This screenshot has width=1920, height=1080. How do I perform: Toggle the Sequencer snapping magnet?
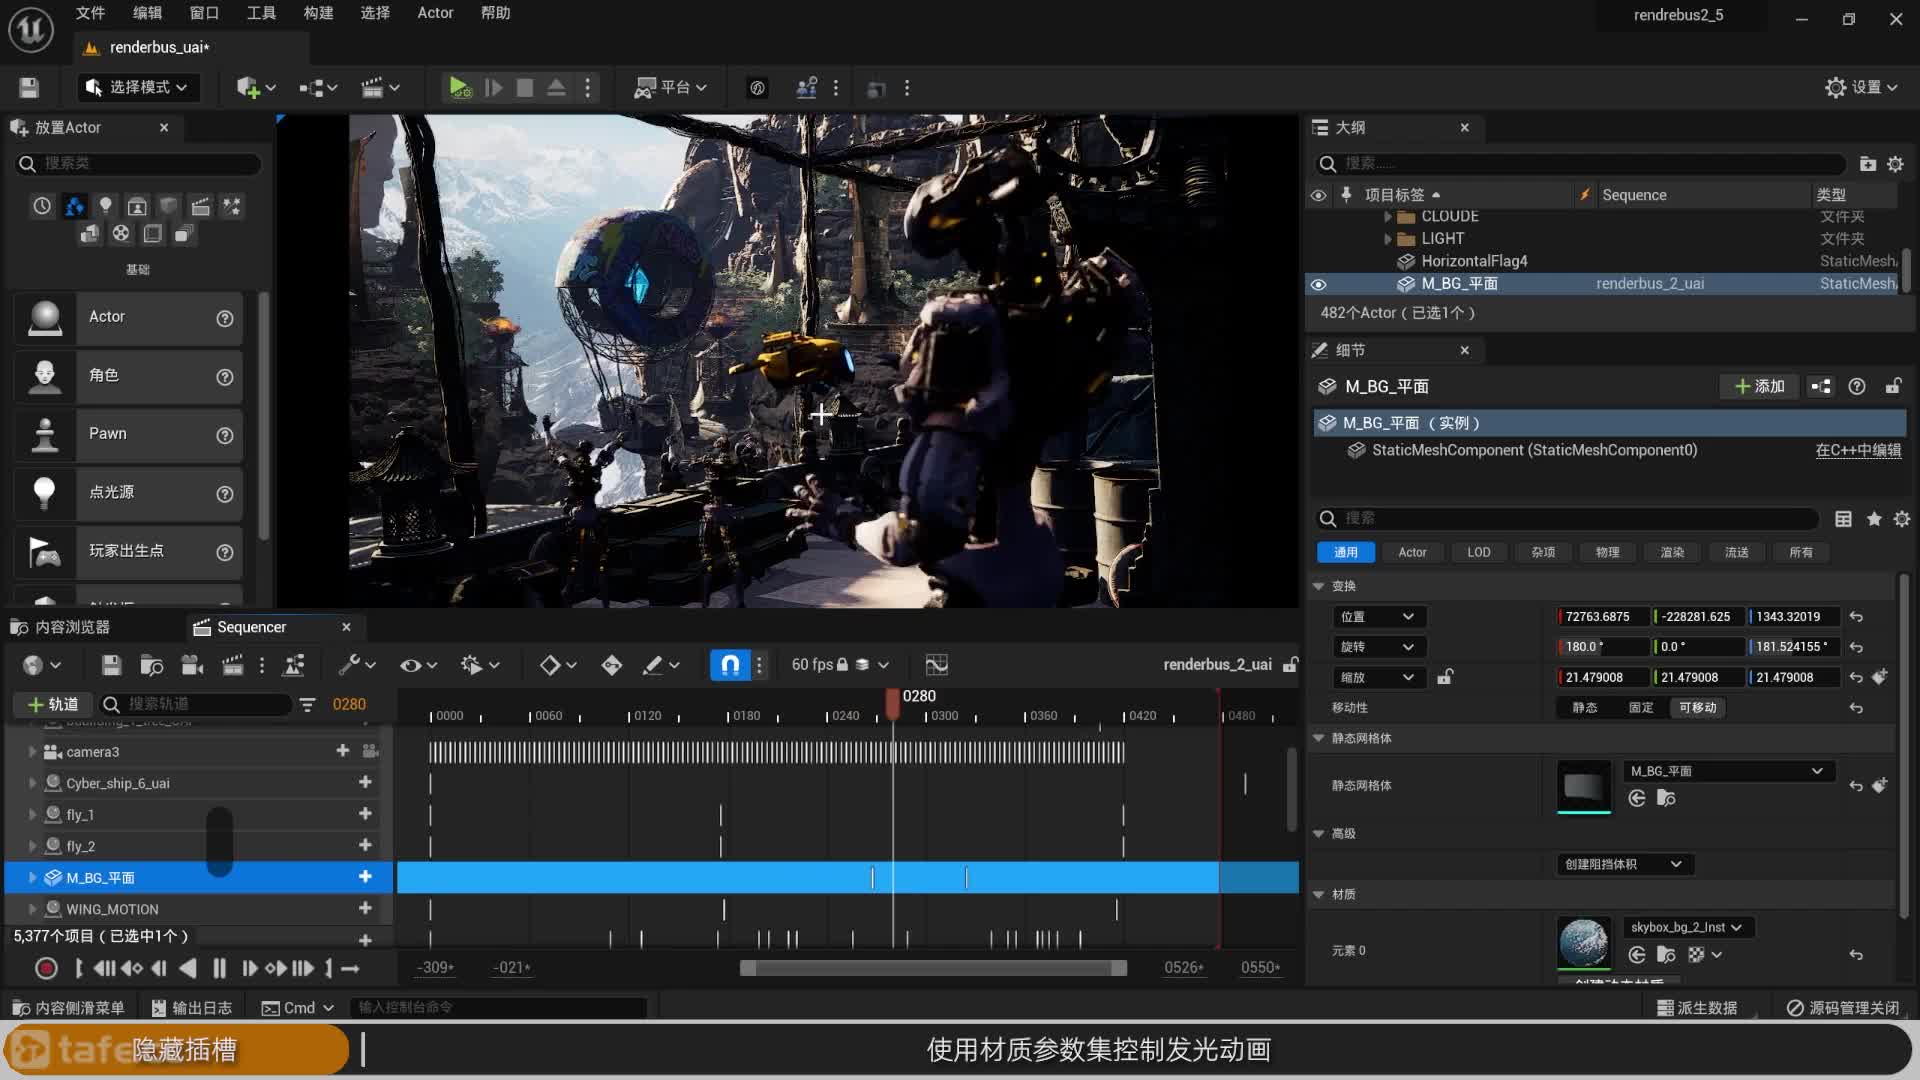(x=730, y=665)
